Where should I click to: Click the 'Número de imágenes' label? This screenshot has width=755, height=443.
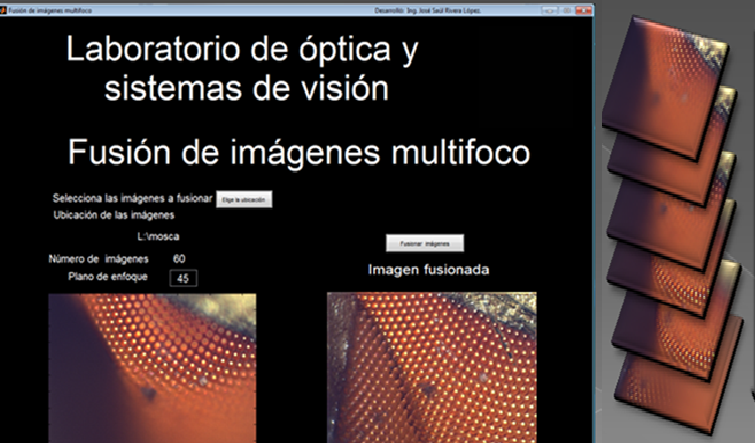99,259
